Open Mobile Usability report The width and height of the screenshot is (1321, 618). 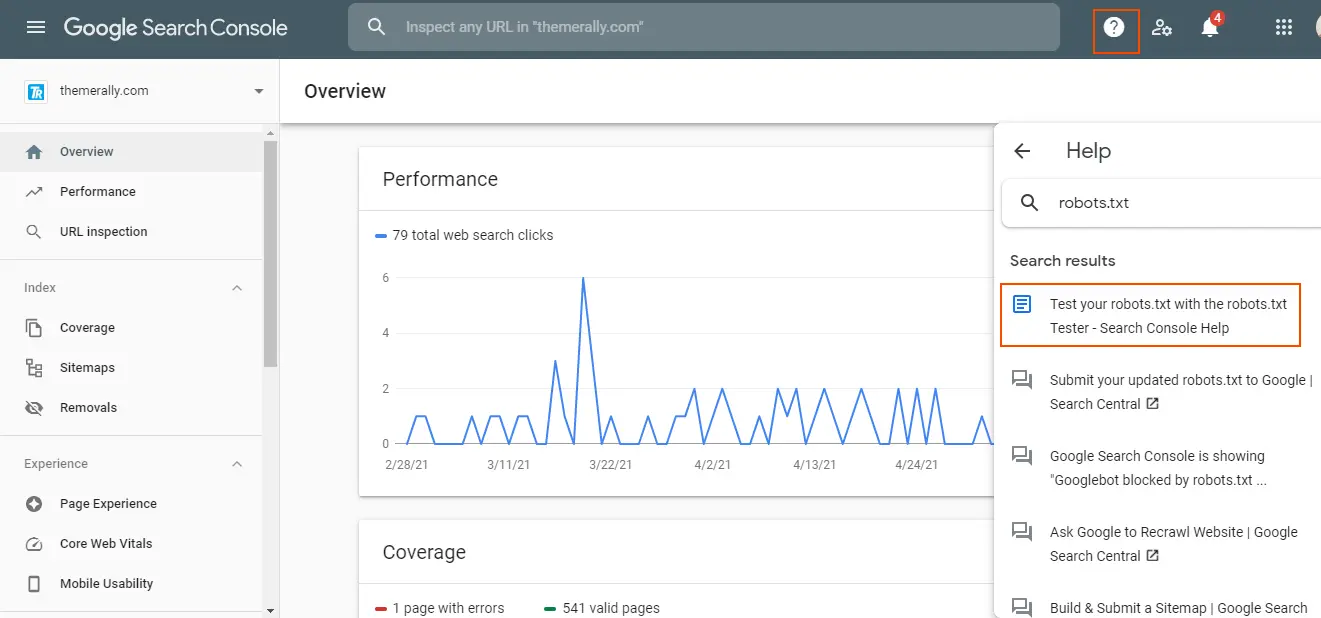coord(131,584)
